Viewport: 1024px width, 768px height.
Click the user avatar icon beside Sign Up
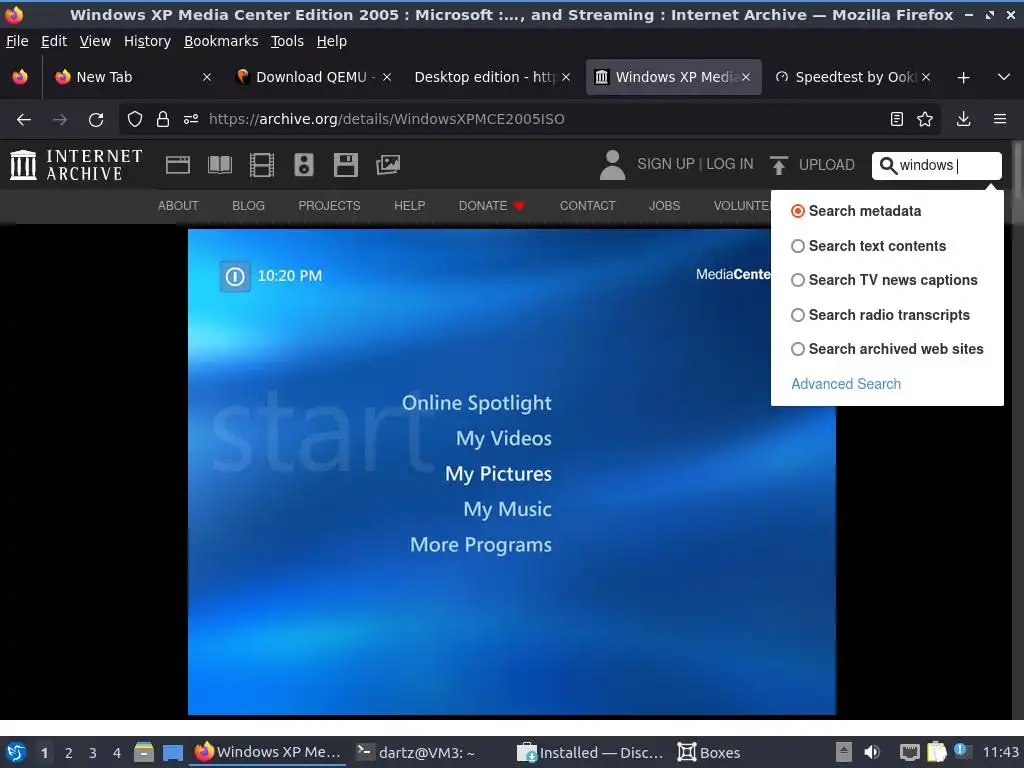click(612, 165)
